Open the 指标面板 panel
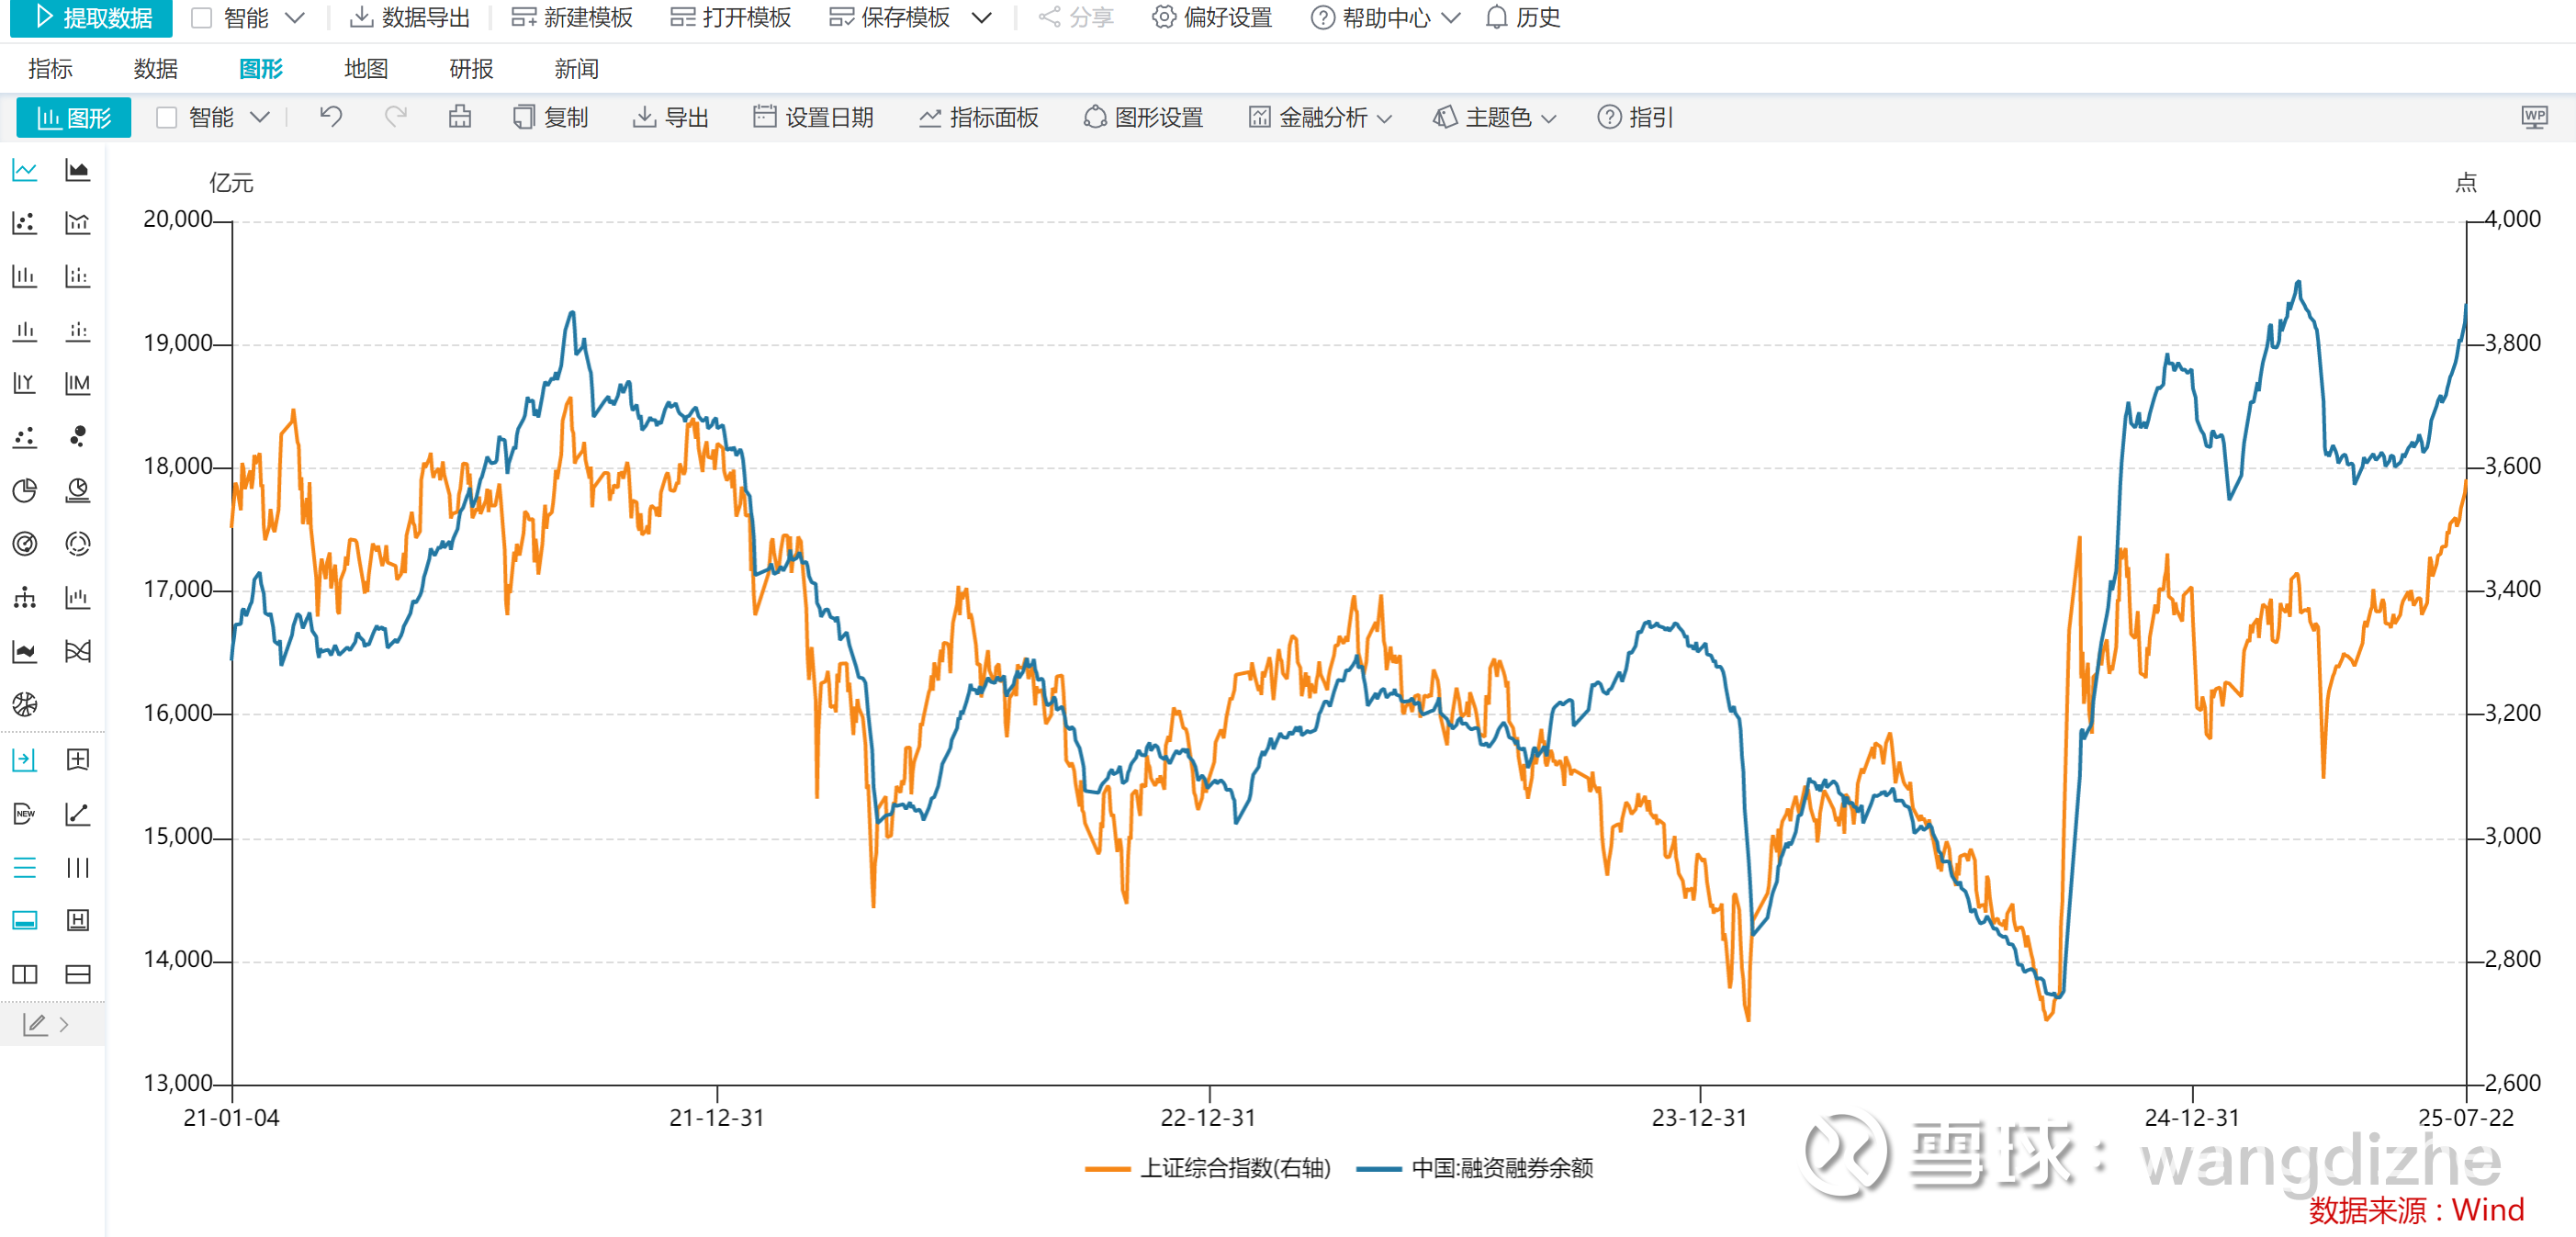The image size is (2576, 1237). click(x=979, y=118)
